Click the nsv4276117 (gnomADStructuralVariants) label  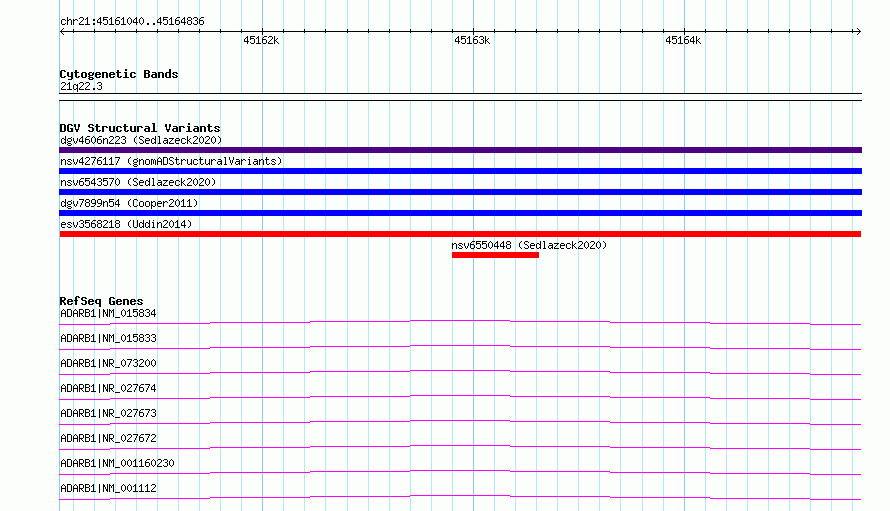click(x=171, y=161)
